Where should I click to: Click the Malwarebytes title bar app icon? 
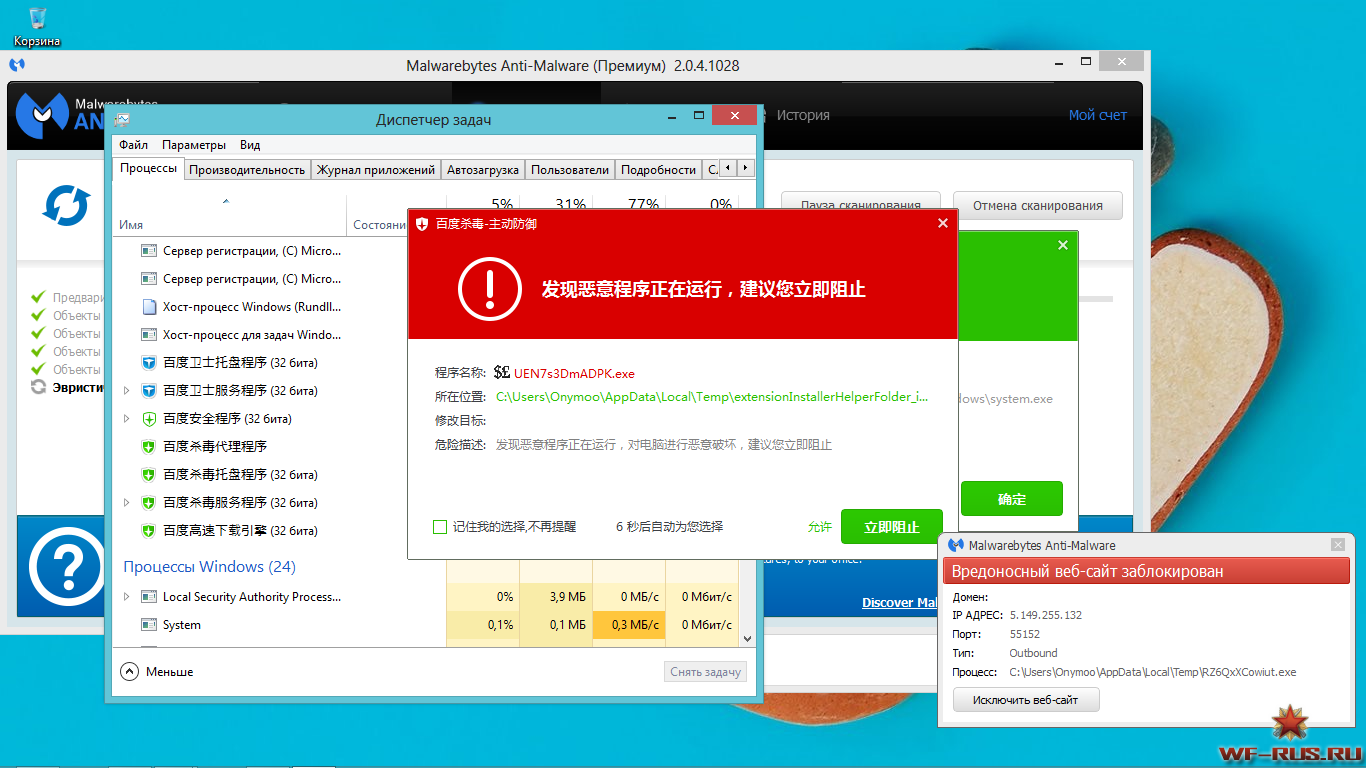coord(17,65)
